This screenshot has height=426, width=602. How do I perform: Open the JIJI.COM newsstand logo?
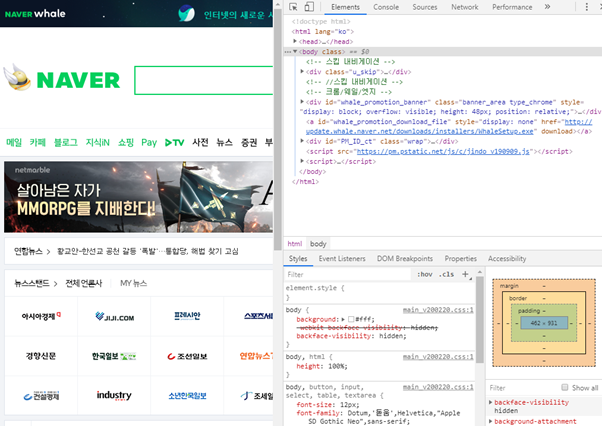click(114, 317)
